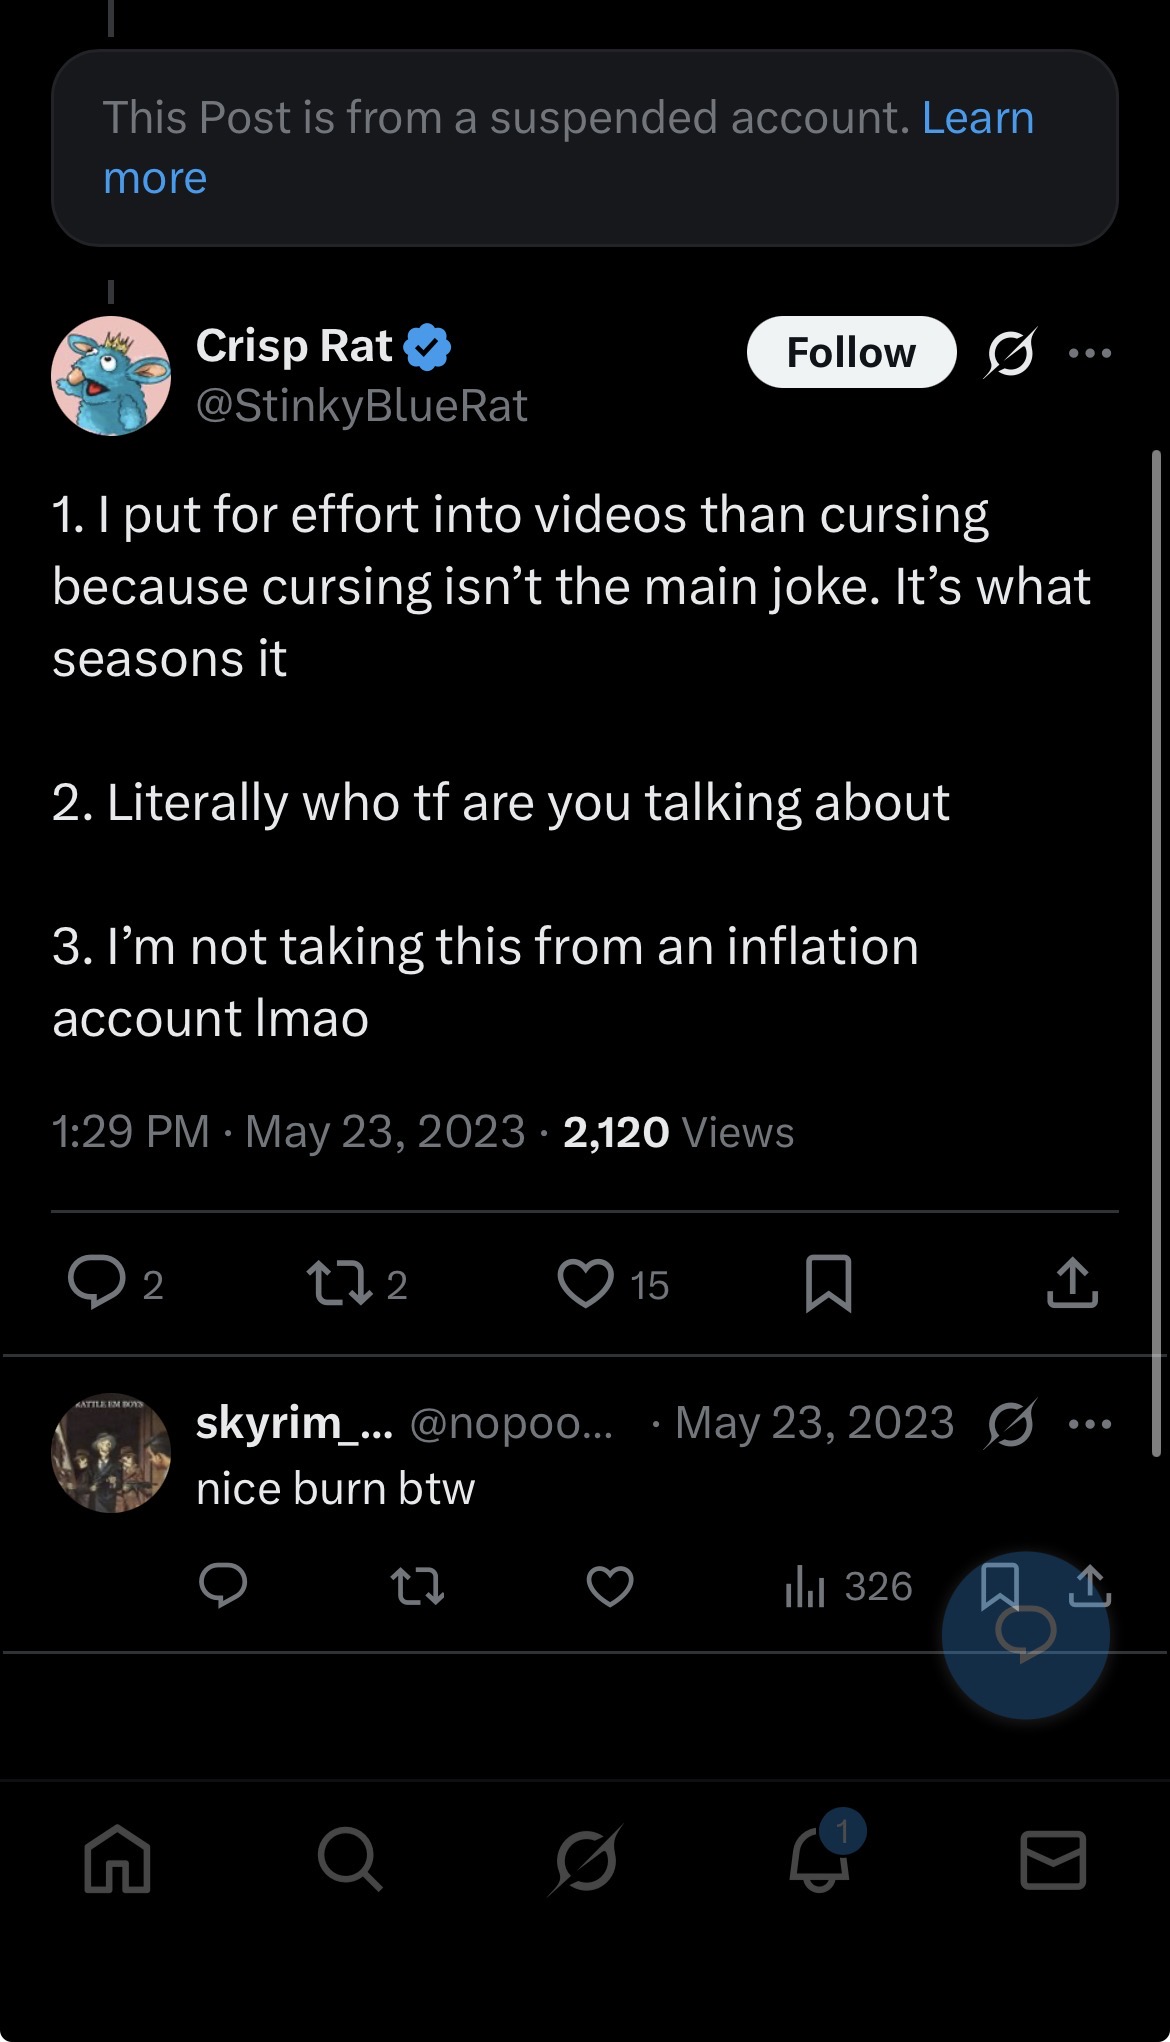Go to the Home tab
This screenshot has height=2042, width=1170.
tap(118, 1859)
